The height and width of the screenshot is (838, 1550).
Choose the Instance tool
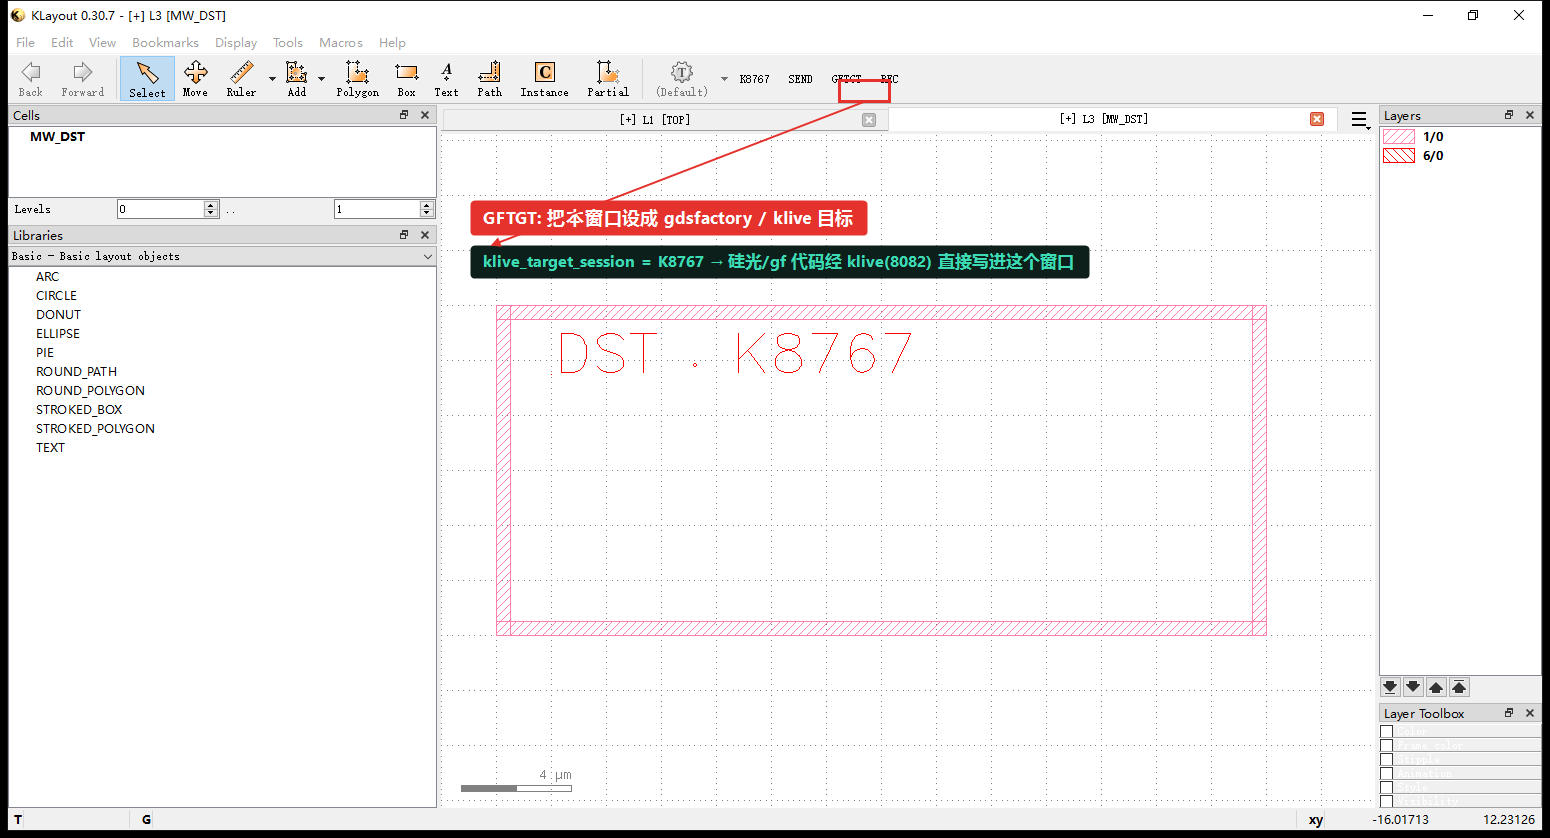(x=544, y=79)
